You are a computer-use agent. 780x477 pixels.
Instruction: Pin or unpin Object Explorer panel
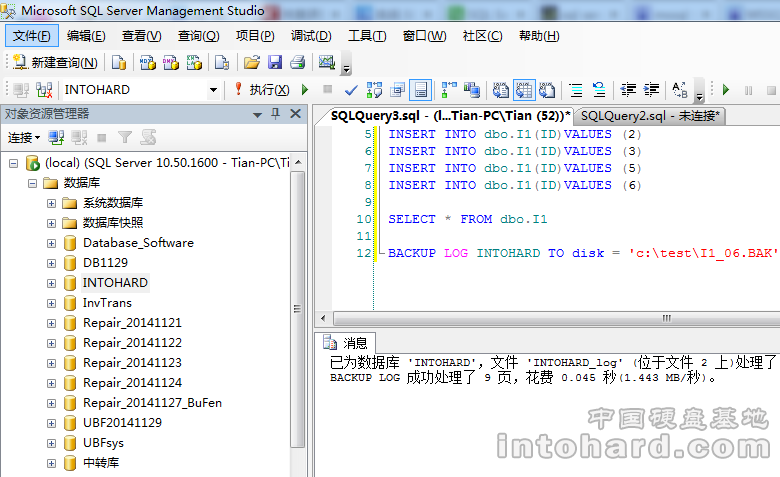click(x=277, y=113)
